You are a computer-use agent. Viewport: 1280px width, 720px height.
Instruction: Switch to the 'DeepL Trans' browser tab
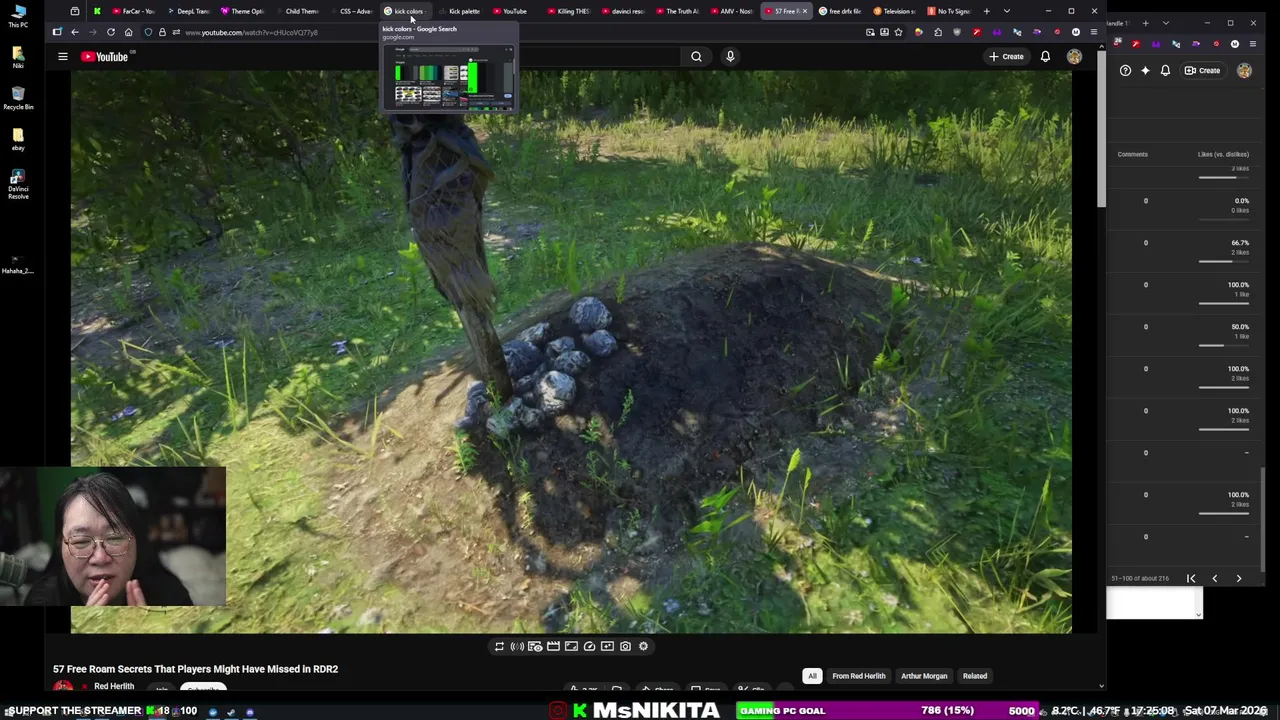tap(189, 11)
